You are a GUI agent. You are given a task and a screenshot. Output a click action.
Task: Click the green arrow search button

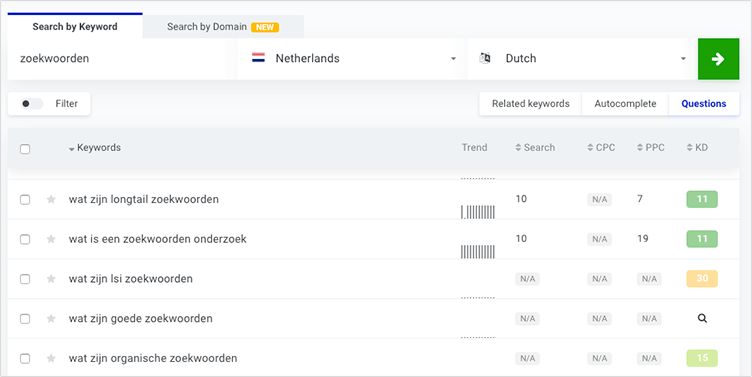tap(718, 59)
